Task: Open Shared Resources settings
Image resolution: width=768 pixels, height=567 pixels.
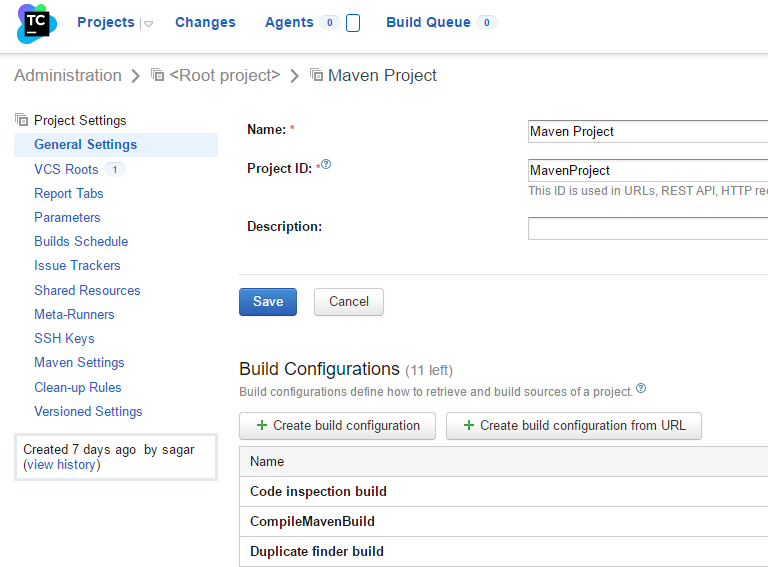Action: (x=87, y=290)
